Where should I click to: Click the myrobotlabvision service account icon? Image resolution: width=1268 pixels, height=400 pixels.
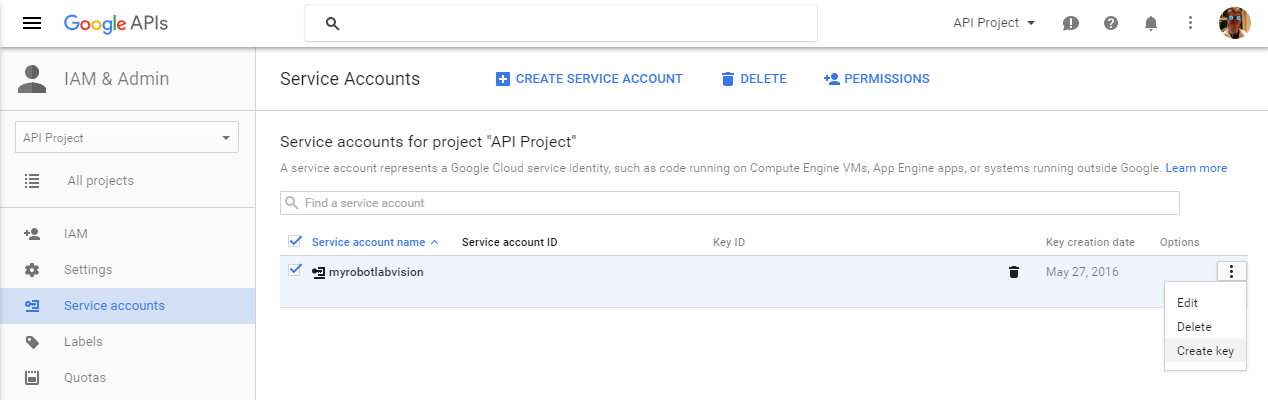pyautogui.click(x=319, y=272)
